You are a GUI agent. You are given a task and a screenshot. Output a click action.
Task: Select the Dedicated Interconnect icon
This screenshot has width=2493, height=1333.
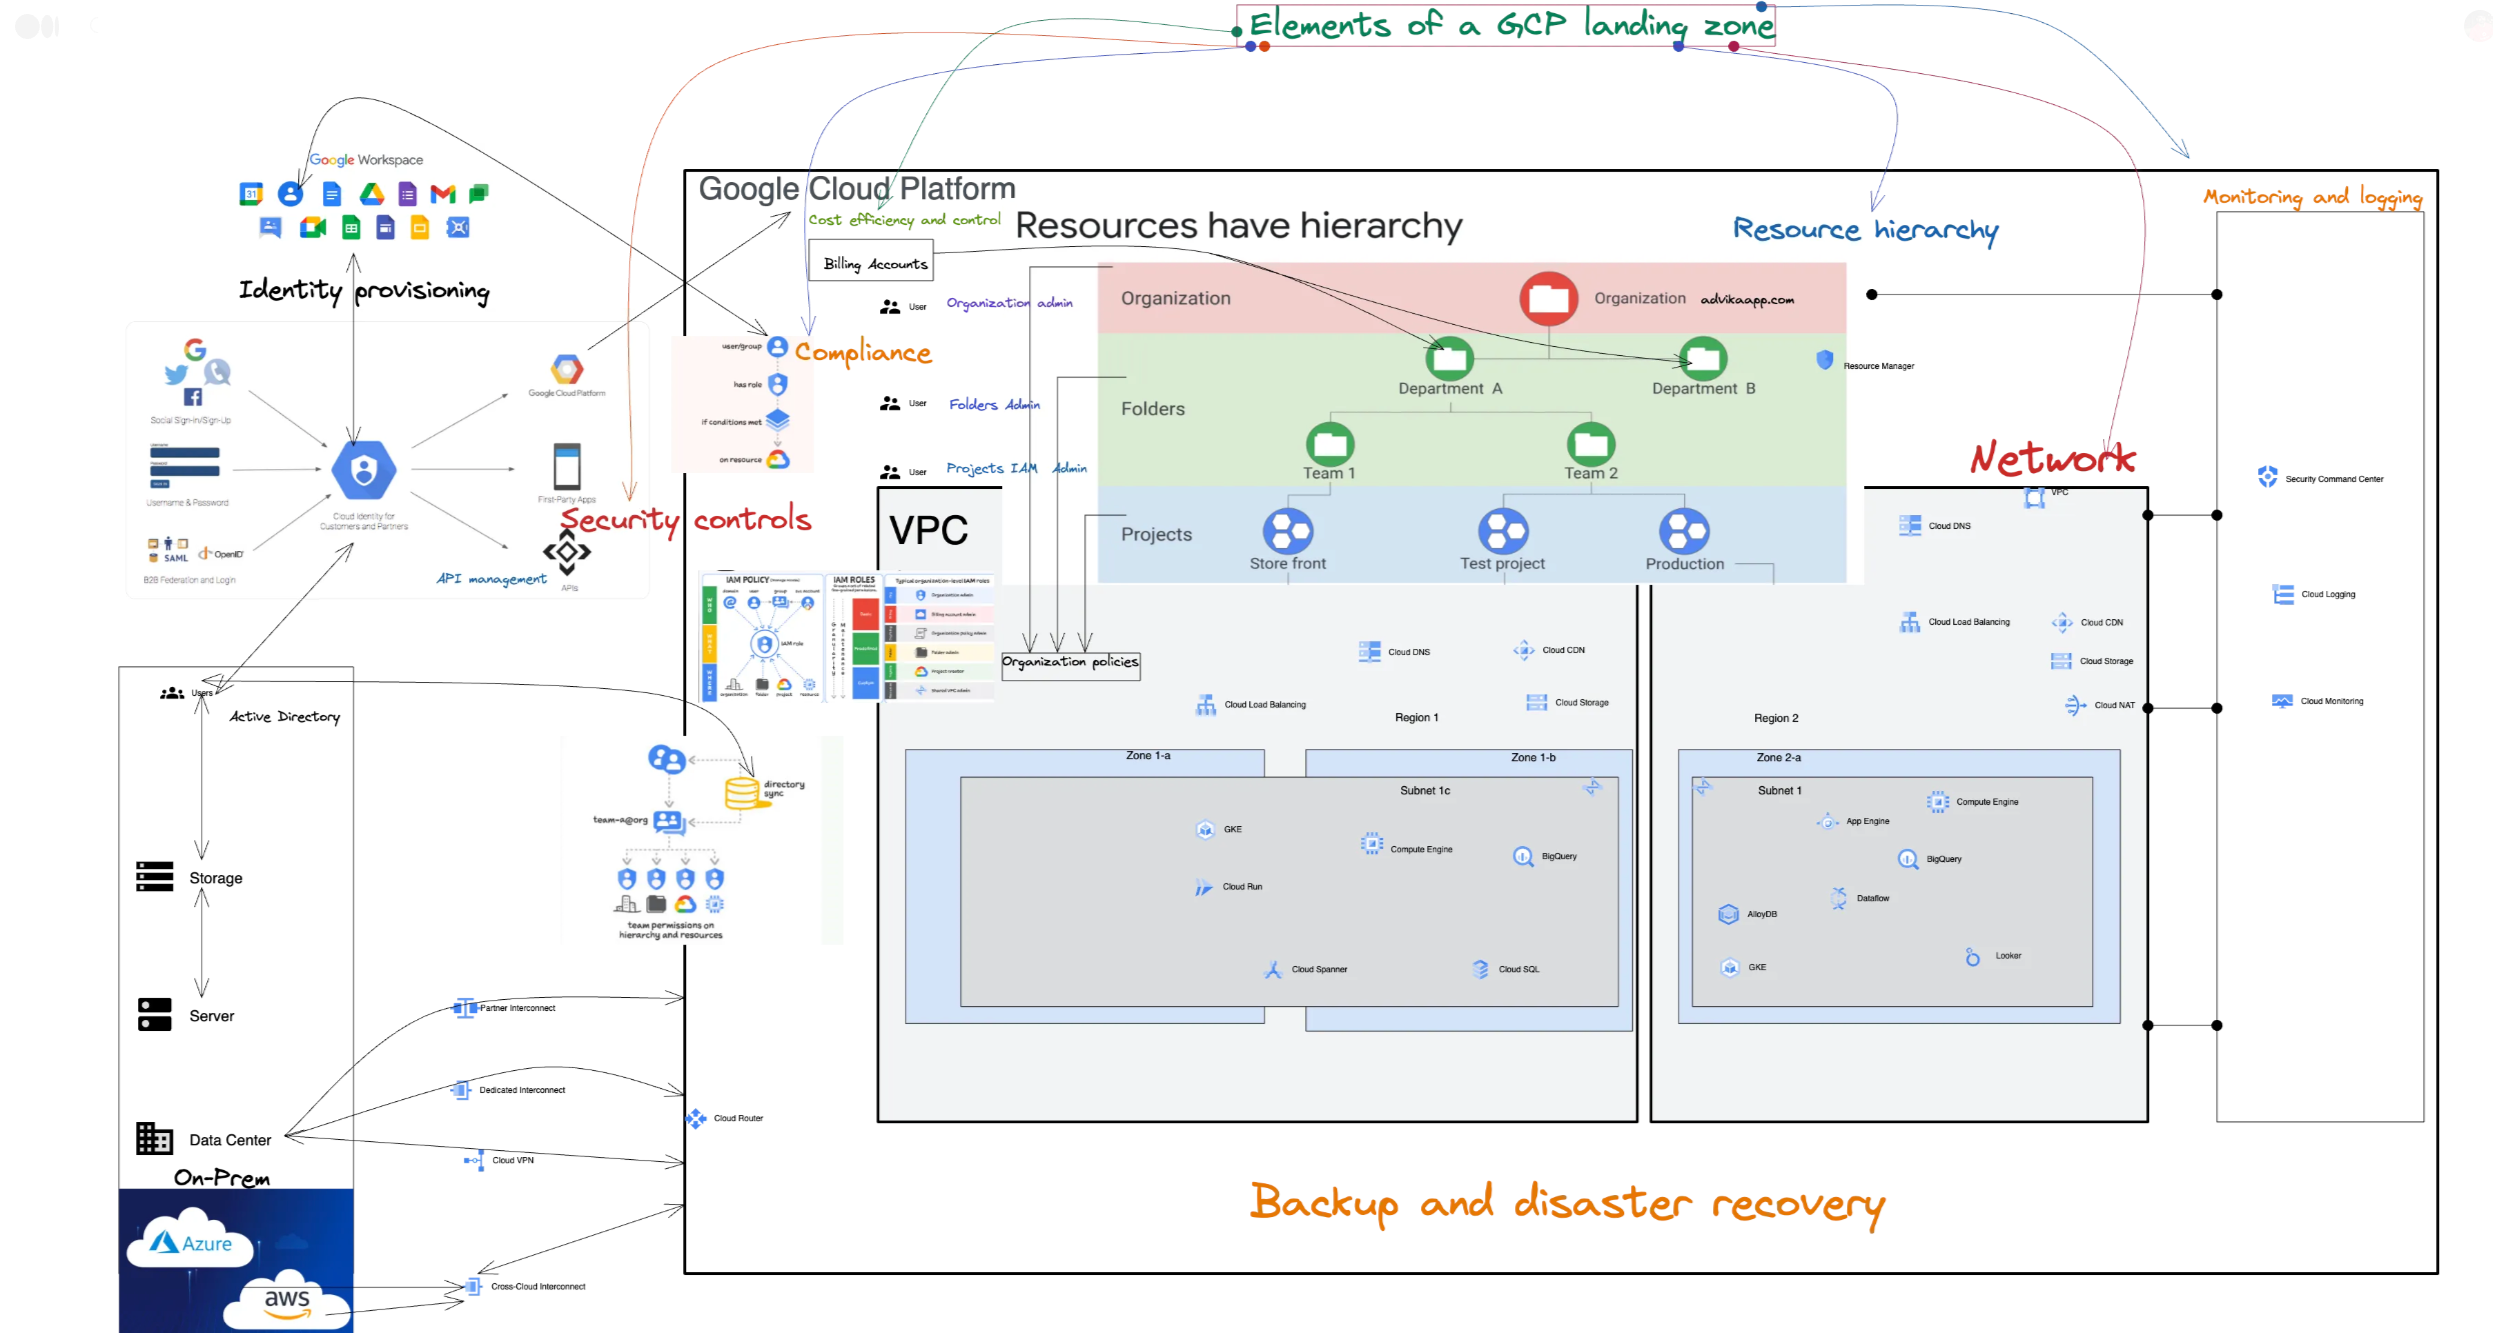(x=461, y=1090)
